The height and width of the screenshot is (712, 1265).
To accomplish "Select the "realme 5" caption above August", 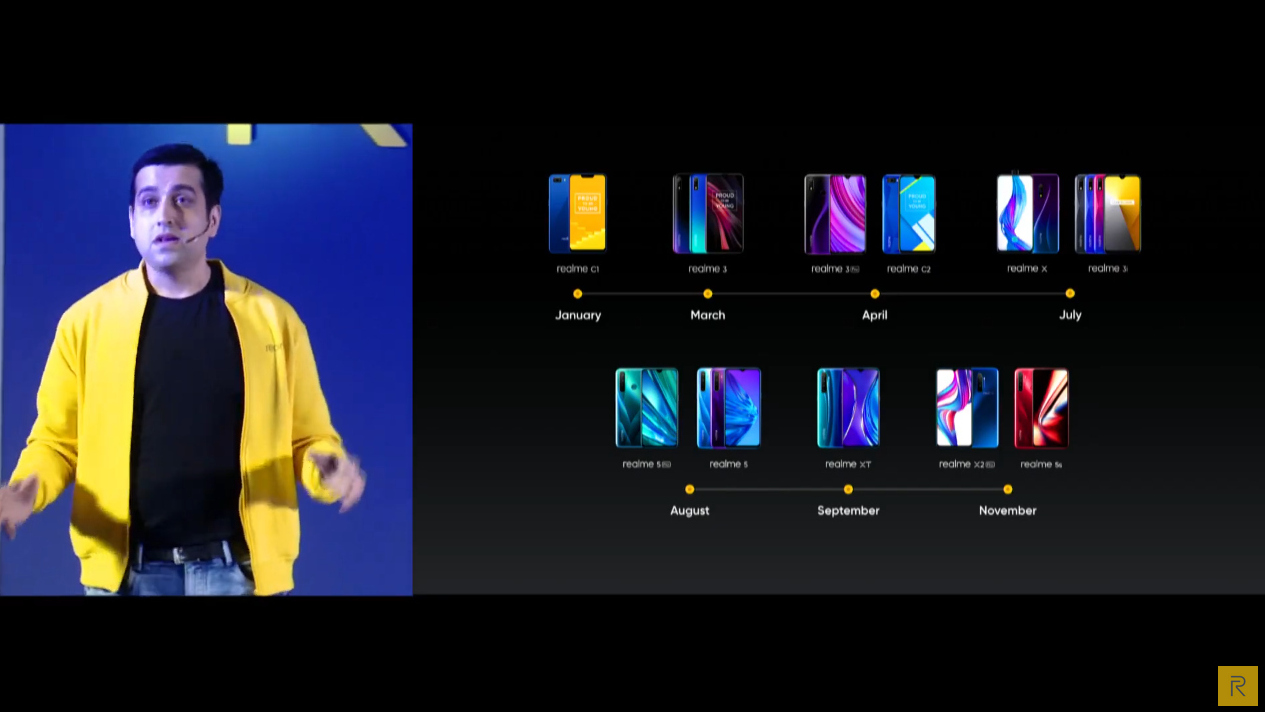I will [x=729, y=464].
